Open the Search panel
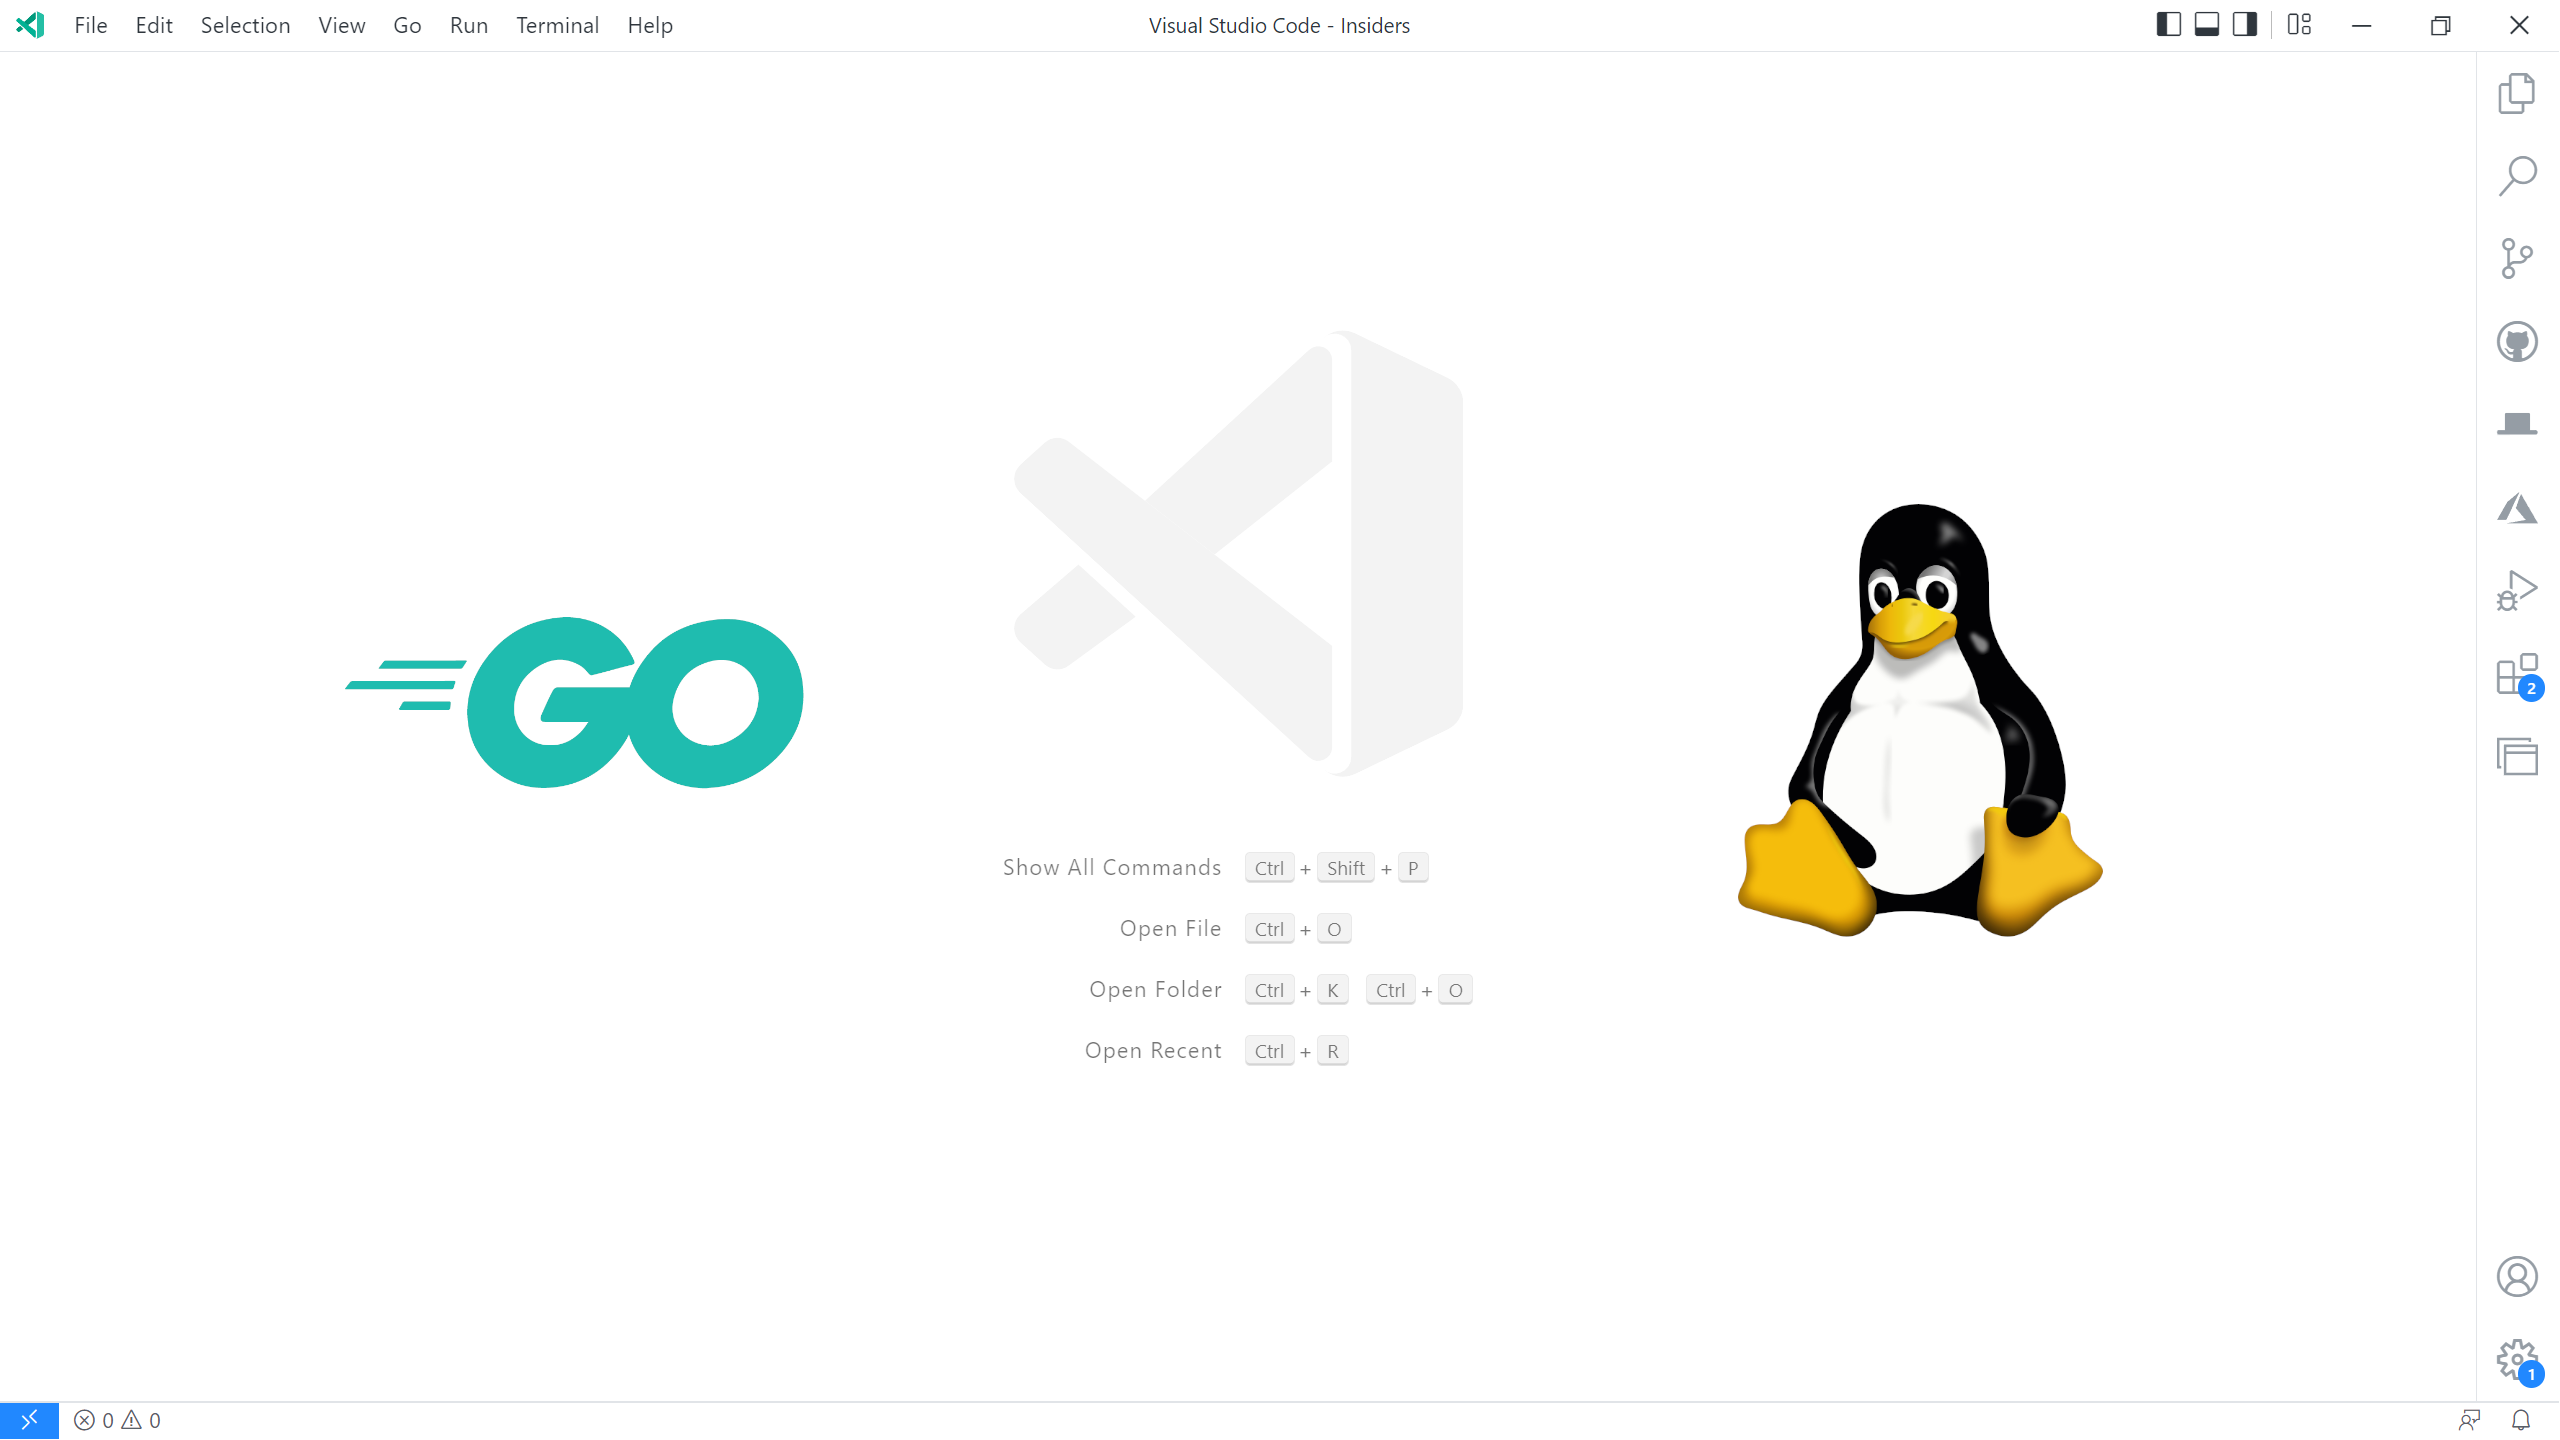 point(2518,174)
